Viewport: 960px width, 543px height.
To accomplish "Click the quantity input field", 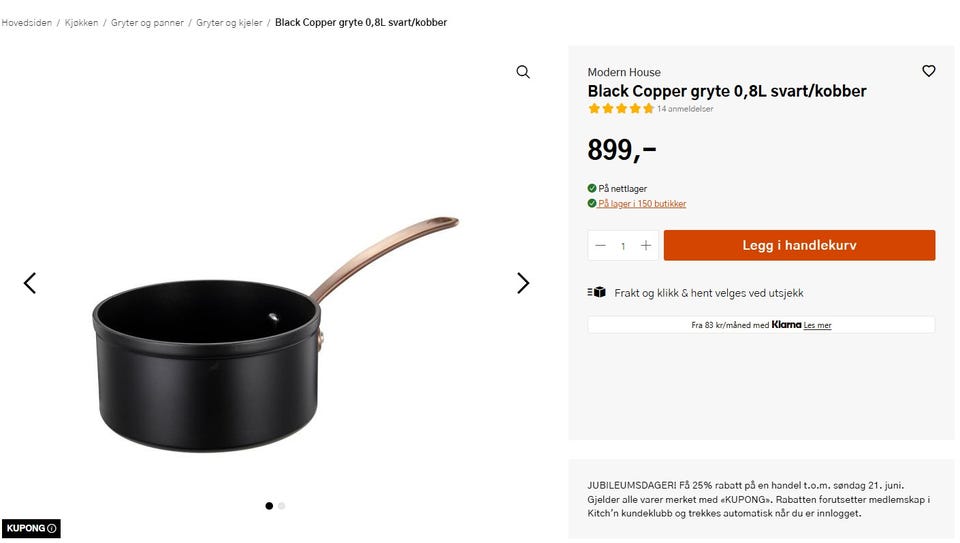I will point(623,245).
